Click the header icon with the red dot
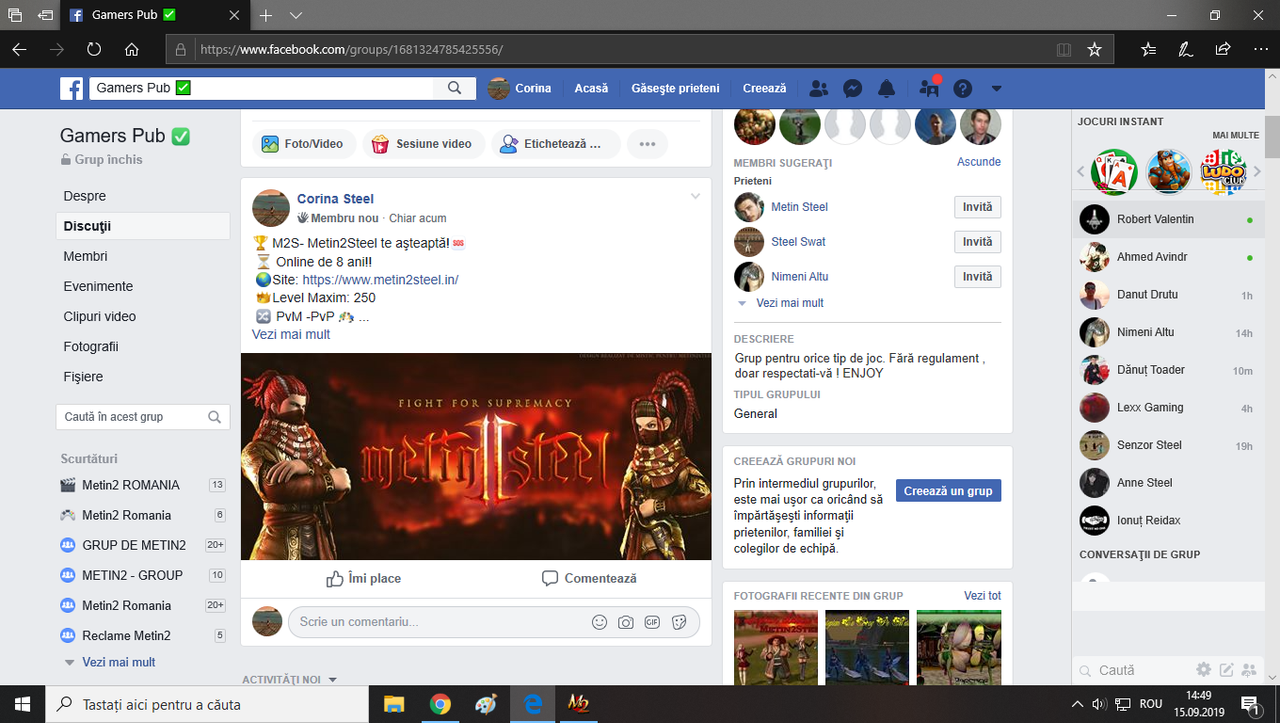The width and height of the screenshot is (1280, 723). (929, 88)
